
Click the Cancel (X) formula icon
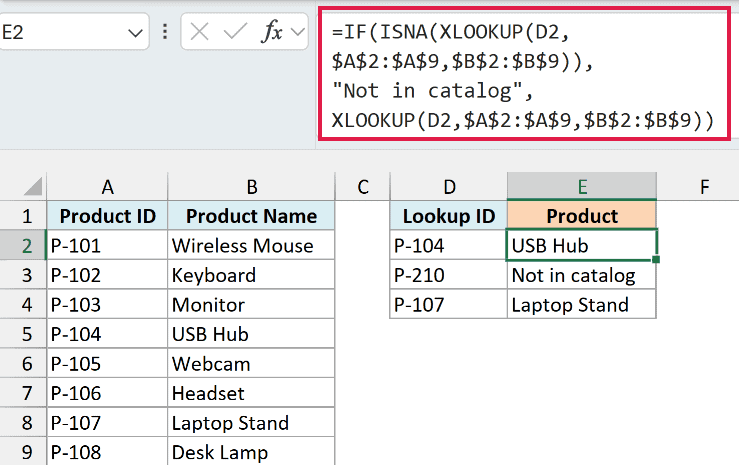click(199, 32)
